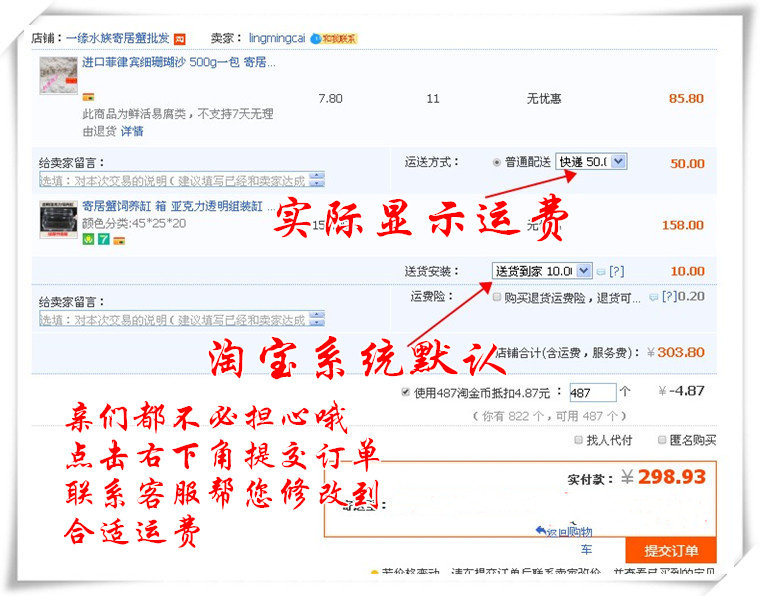Screen dimensions: 760x596
Task: Click the 提交订单 submit button
Action: pyautogui.click(x=671, y=551)
